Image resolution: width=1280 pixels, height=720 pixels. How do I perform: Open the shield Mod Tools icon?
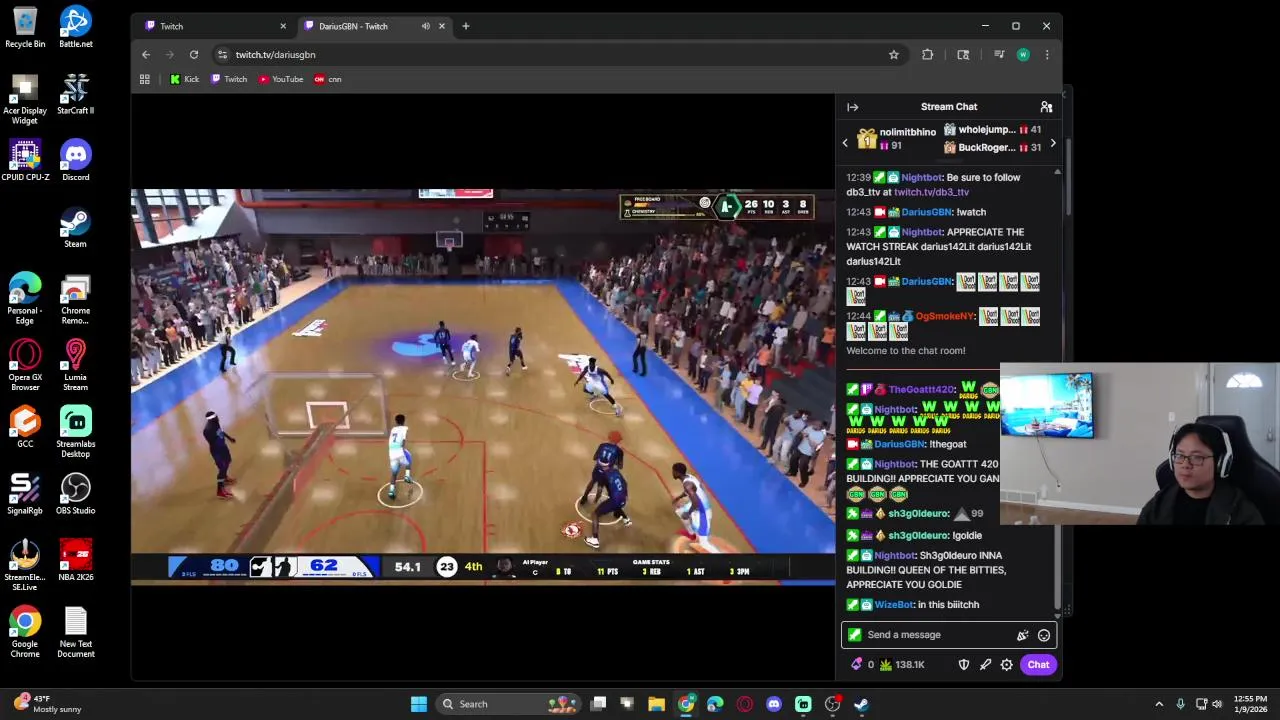pyautogui.click(x=964, y=665)
